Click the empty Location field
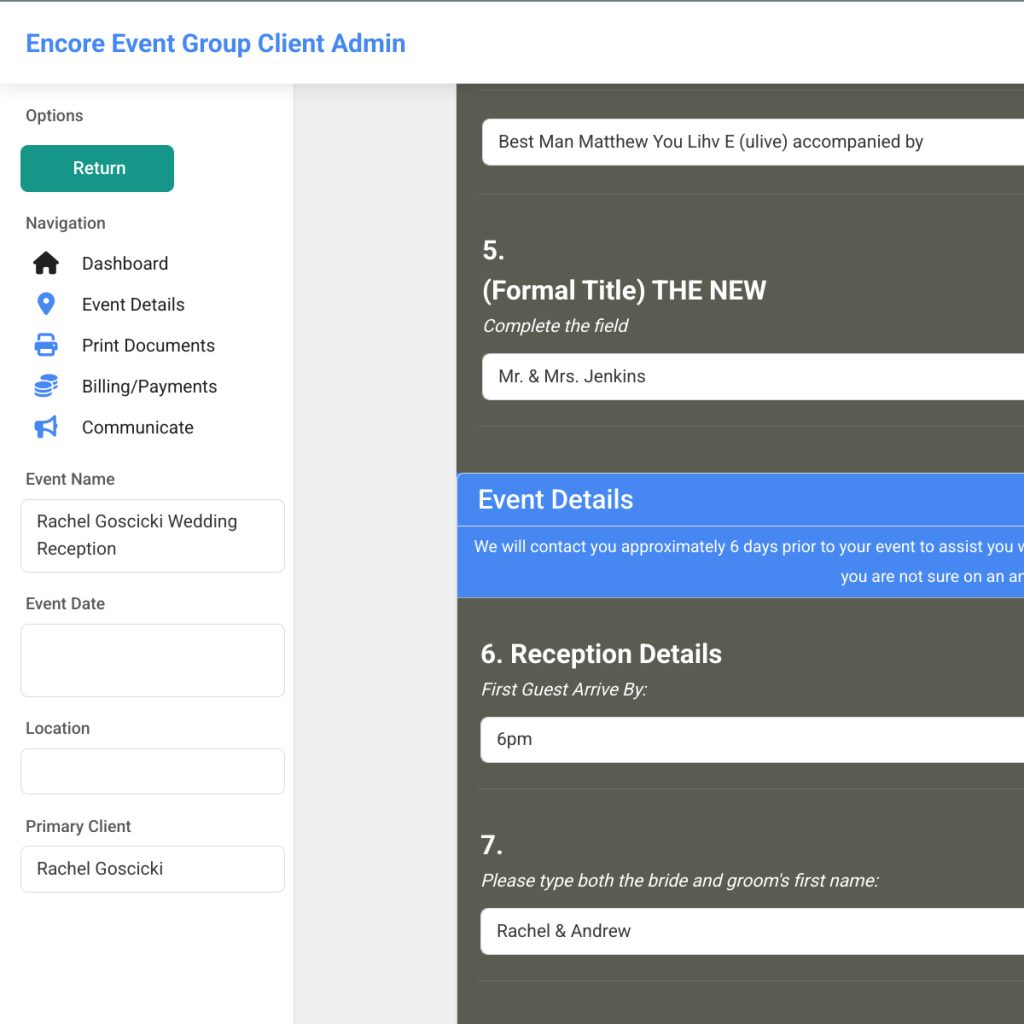The image size is (1024, 1024). (x=152, y=771)
